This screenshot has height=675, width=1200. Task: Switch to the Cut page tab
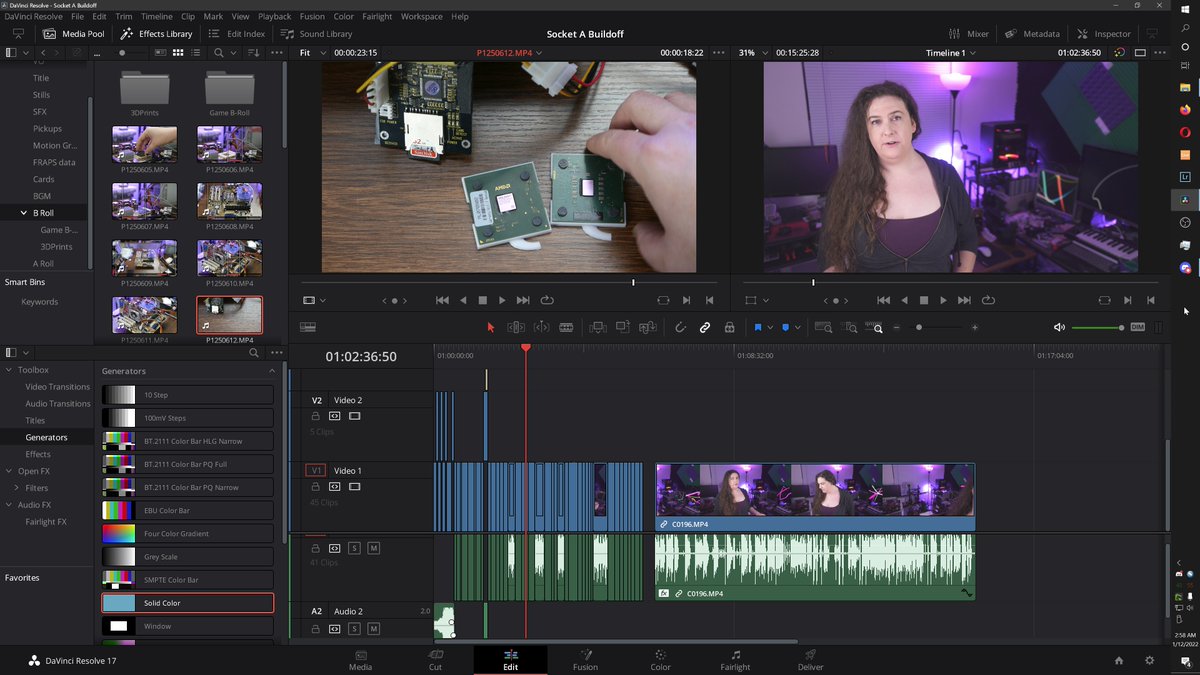tap(436, 660)
